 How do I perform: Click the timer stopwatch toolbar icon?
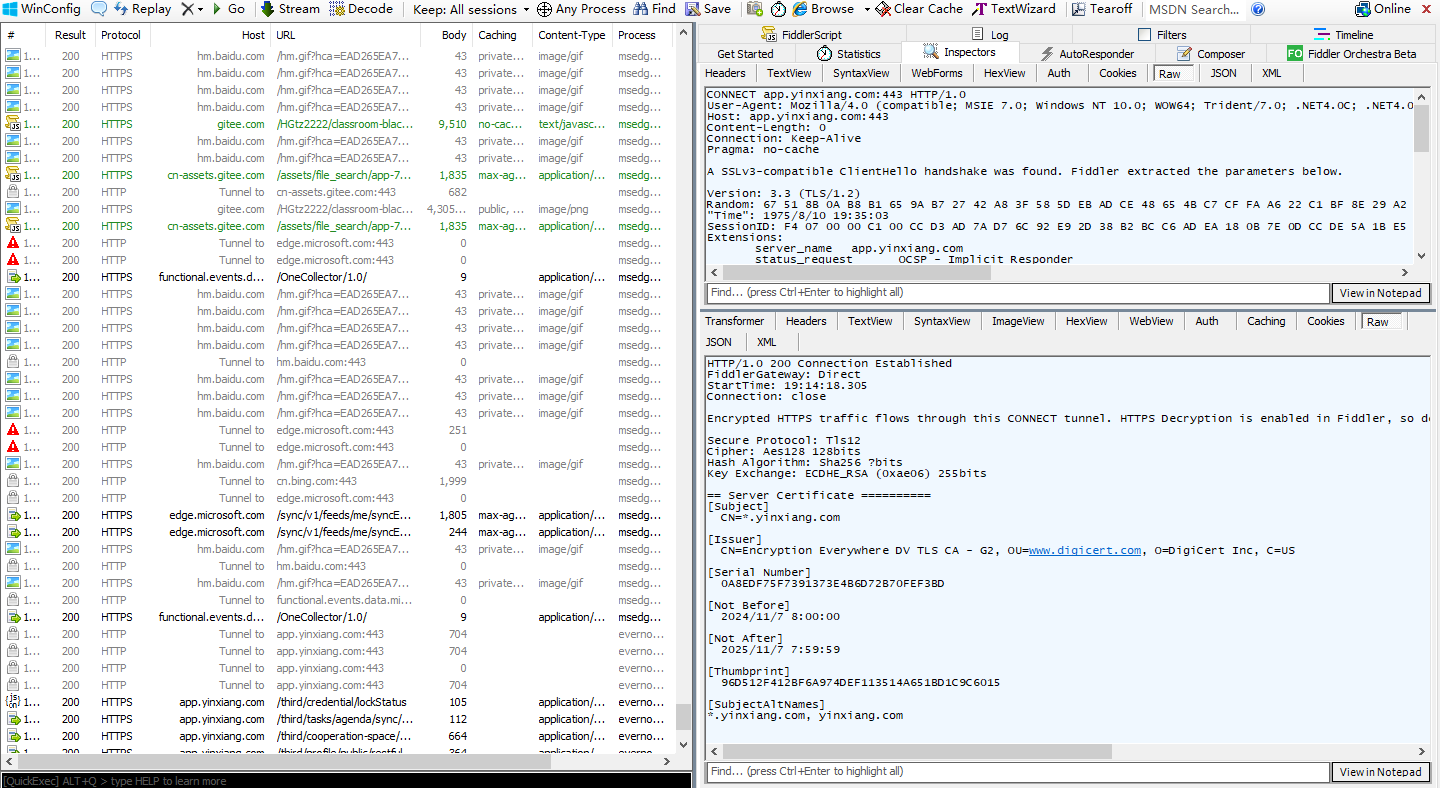click(779, 9)
